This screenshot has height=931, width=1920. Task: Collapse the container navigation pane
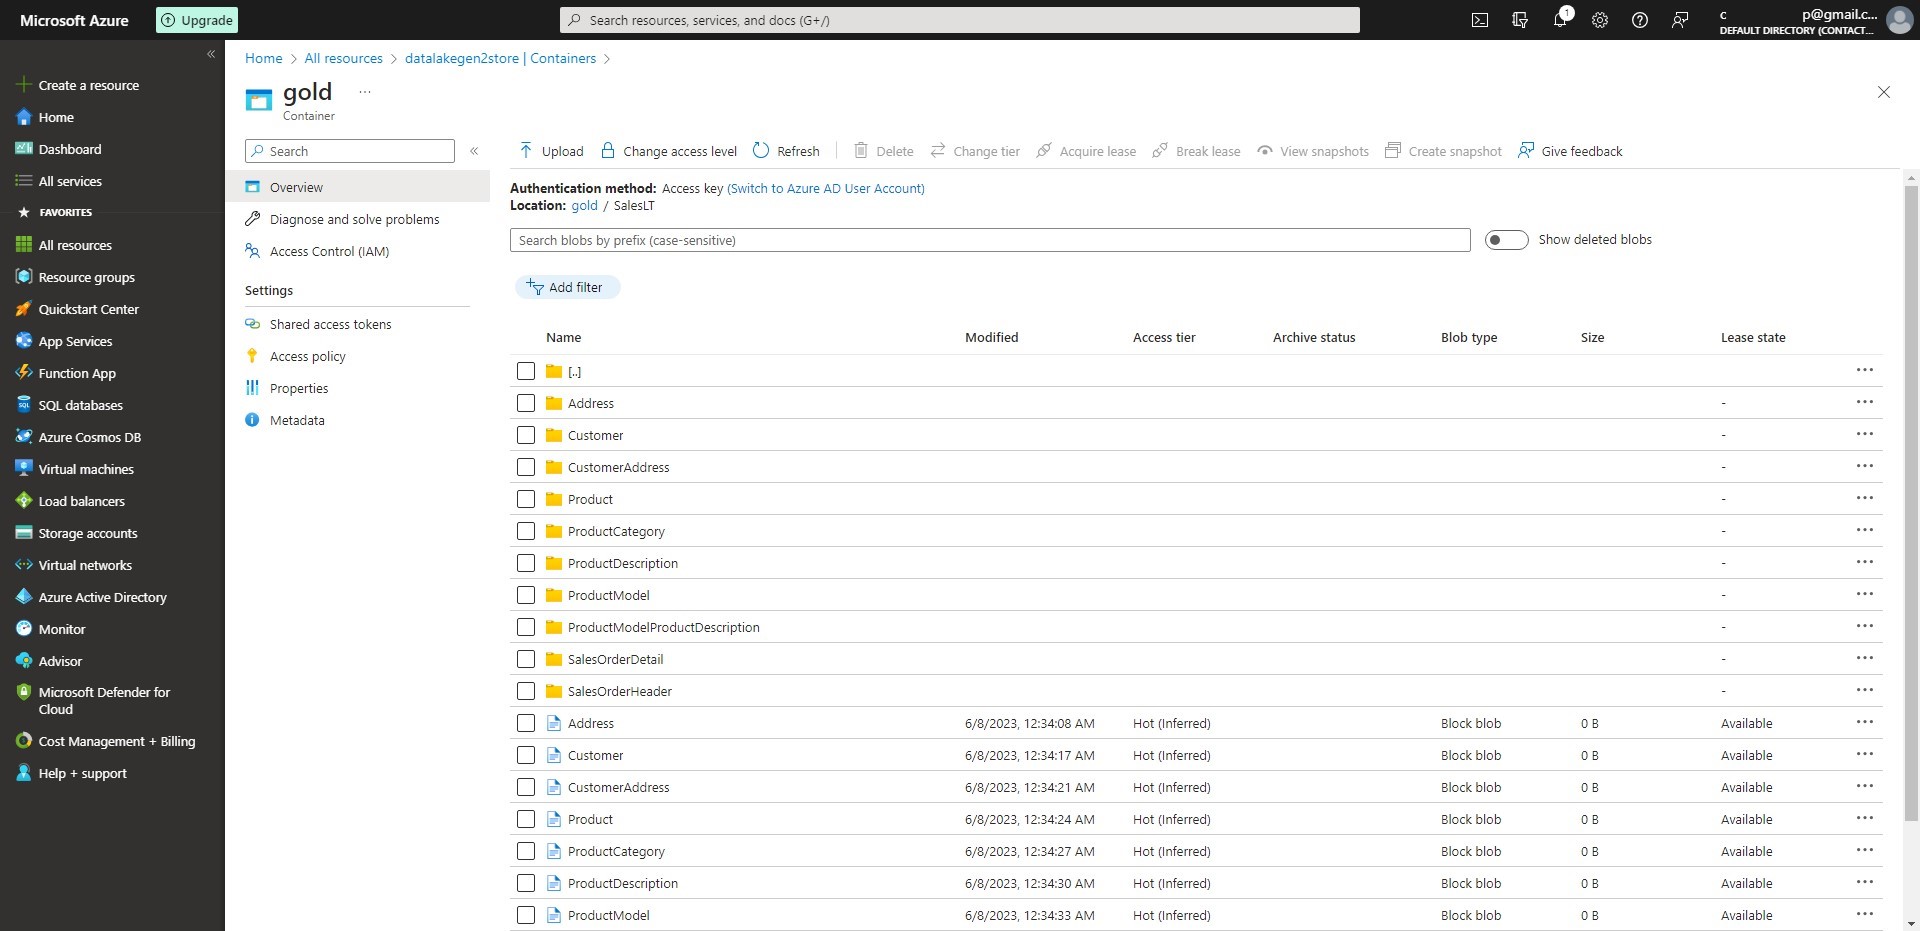(475, 151)
